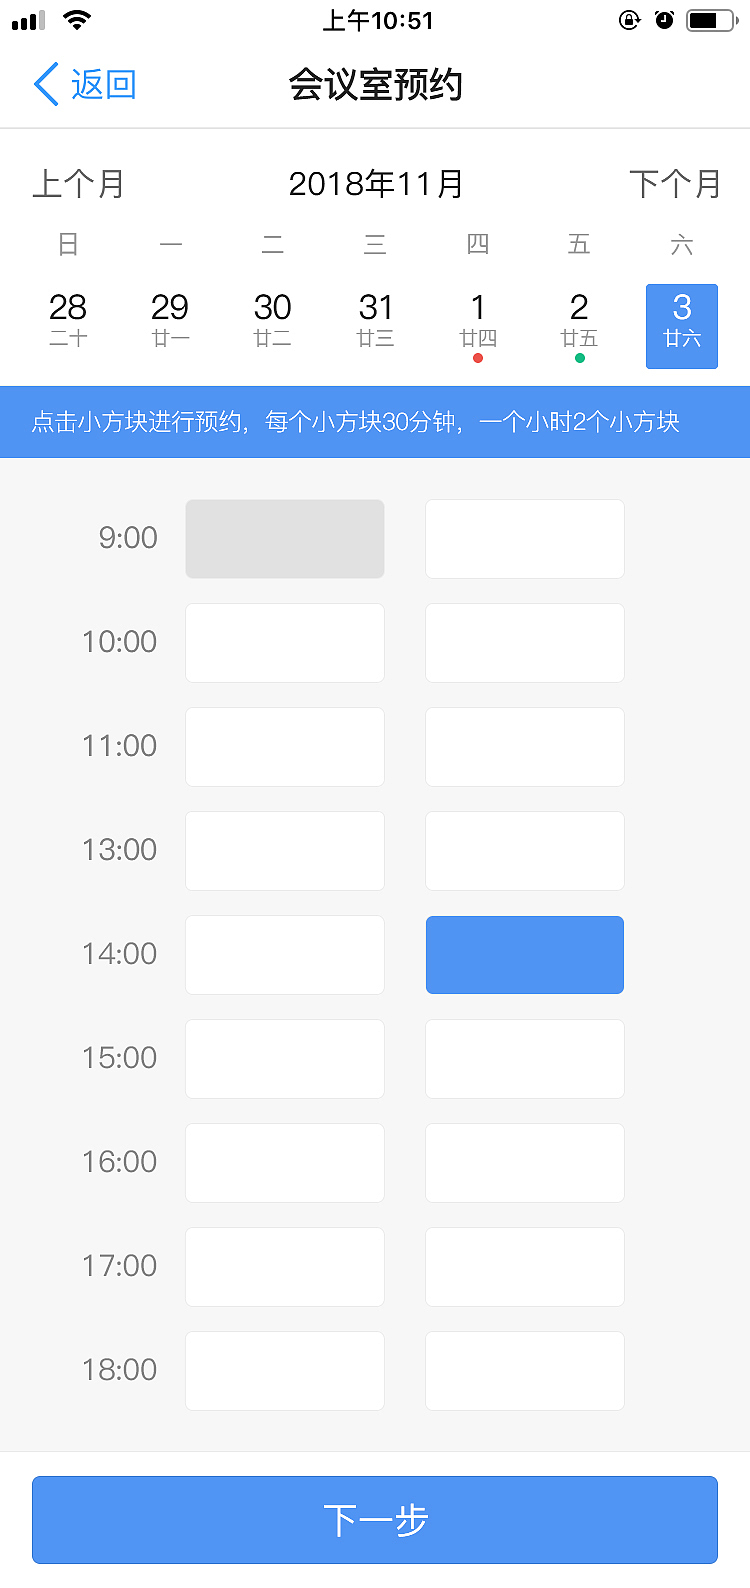
Task: Book the first 15:00 time block
Action: 285,1059
